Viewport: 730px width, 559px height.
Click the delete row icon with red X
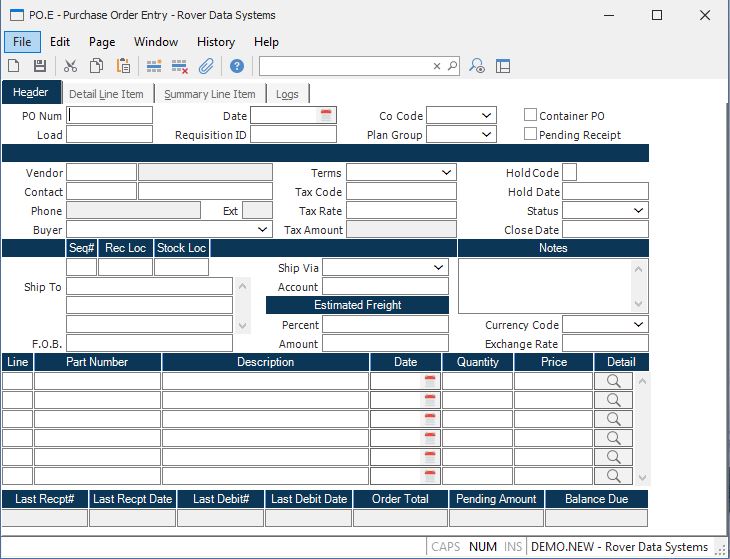(x=180, y=66)
